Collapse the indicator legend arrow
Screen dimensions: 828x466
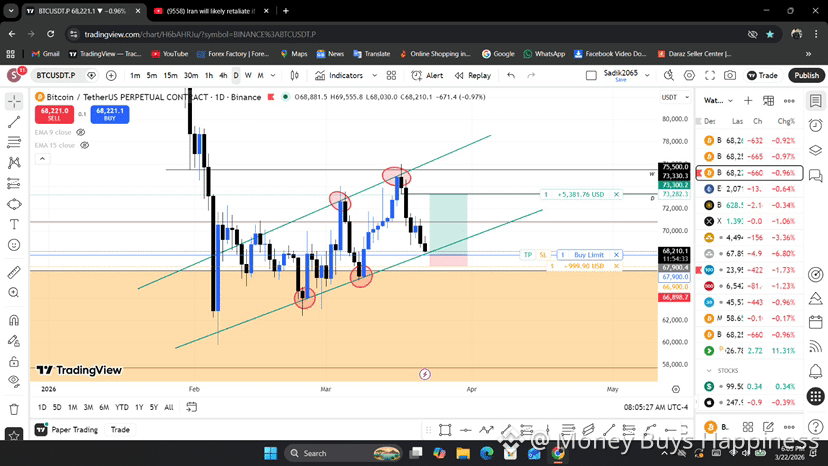click(x=42, y=159)
